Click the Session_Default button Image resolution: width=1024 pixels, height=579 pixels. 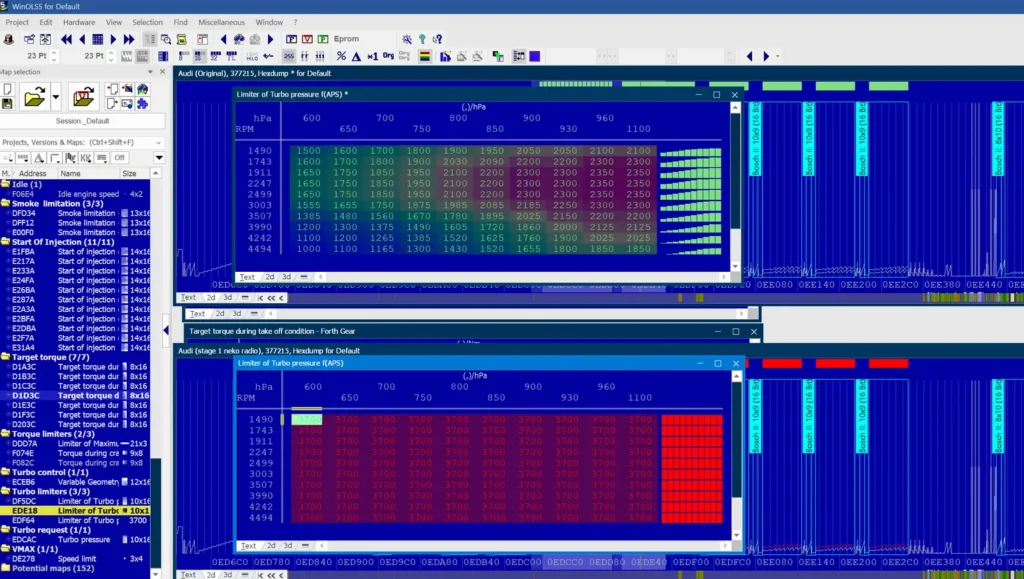click(83, 121)
